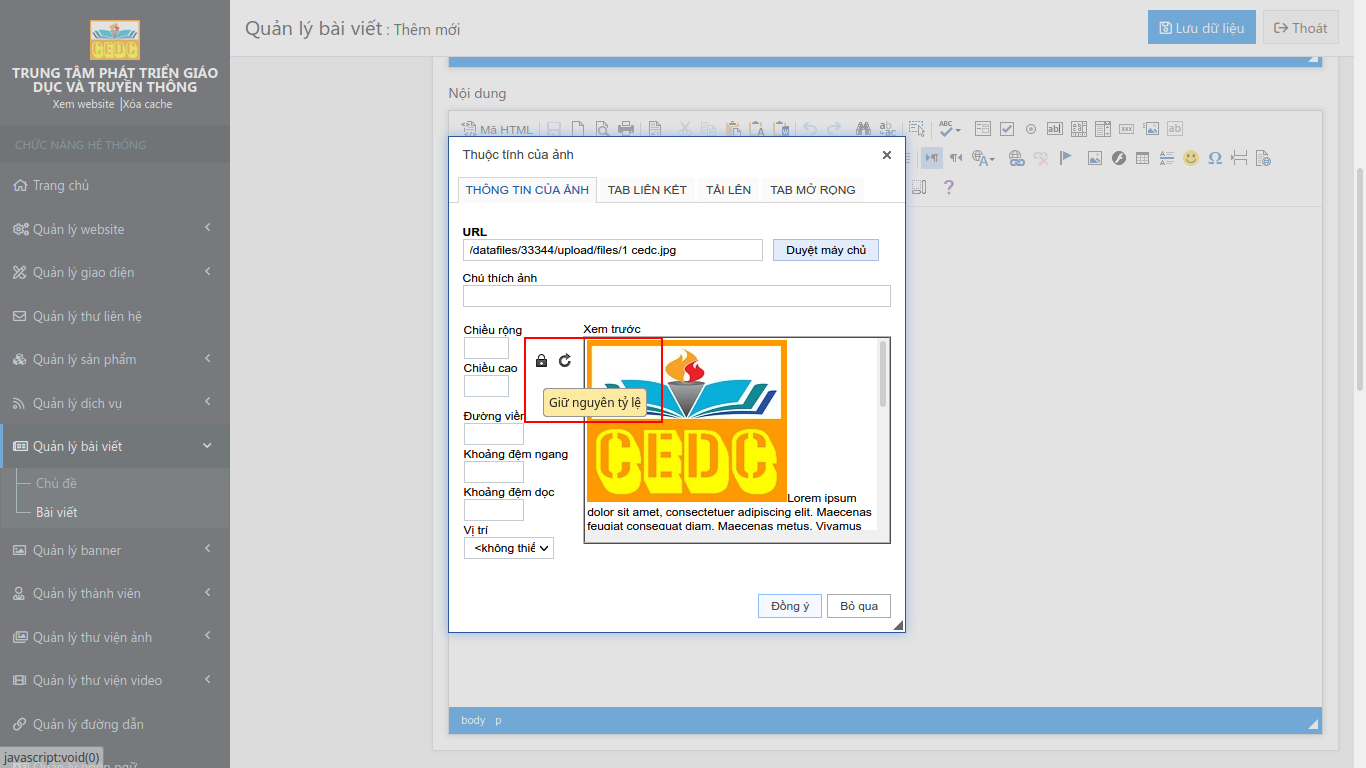Click the Templates icon in editor toolbar
Image resolution: width=1366 pixels, height=768 pixels.
[655, 129]
